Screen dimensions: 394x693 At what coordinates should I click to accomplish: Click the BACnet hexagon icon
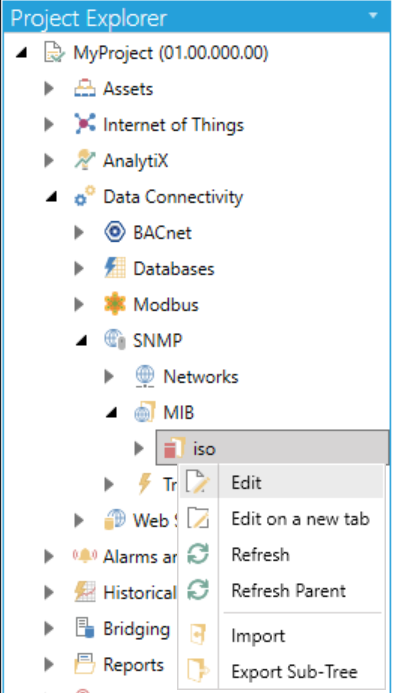[x=115, y=232]
